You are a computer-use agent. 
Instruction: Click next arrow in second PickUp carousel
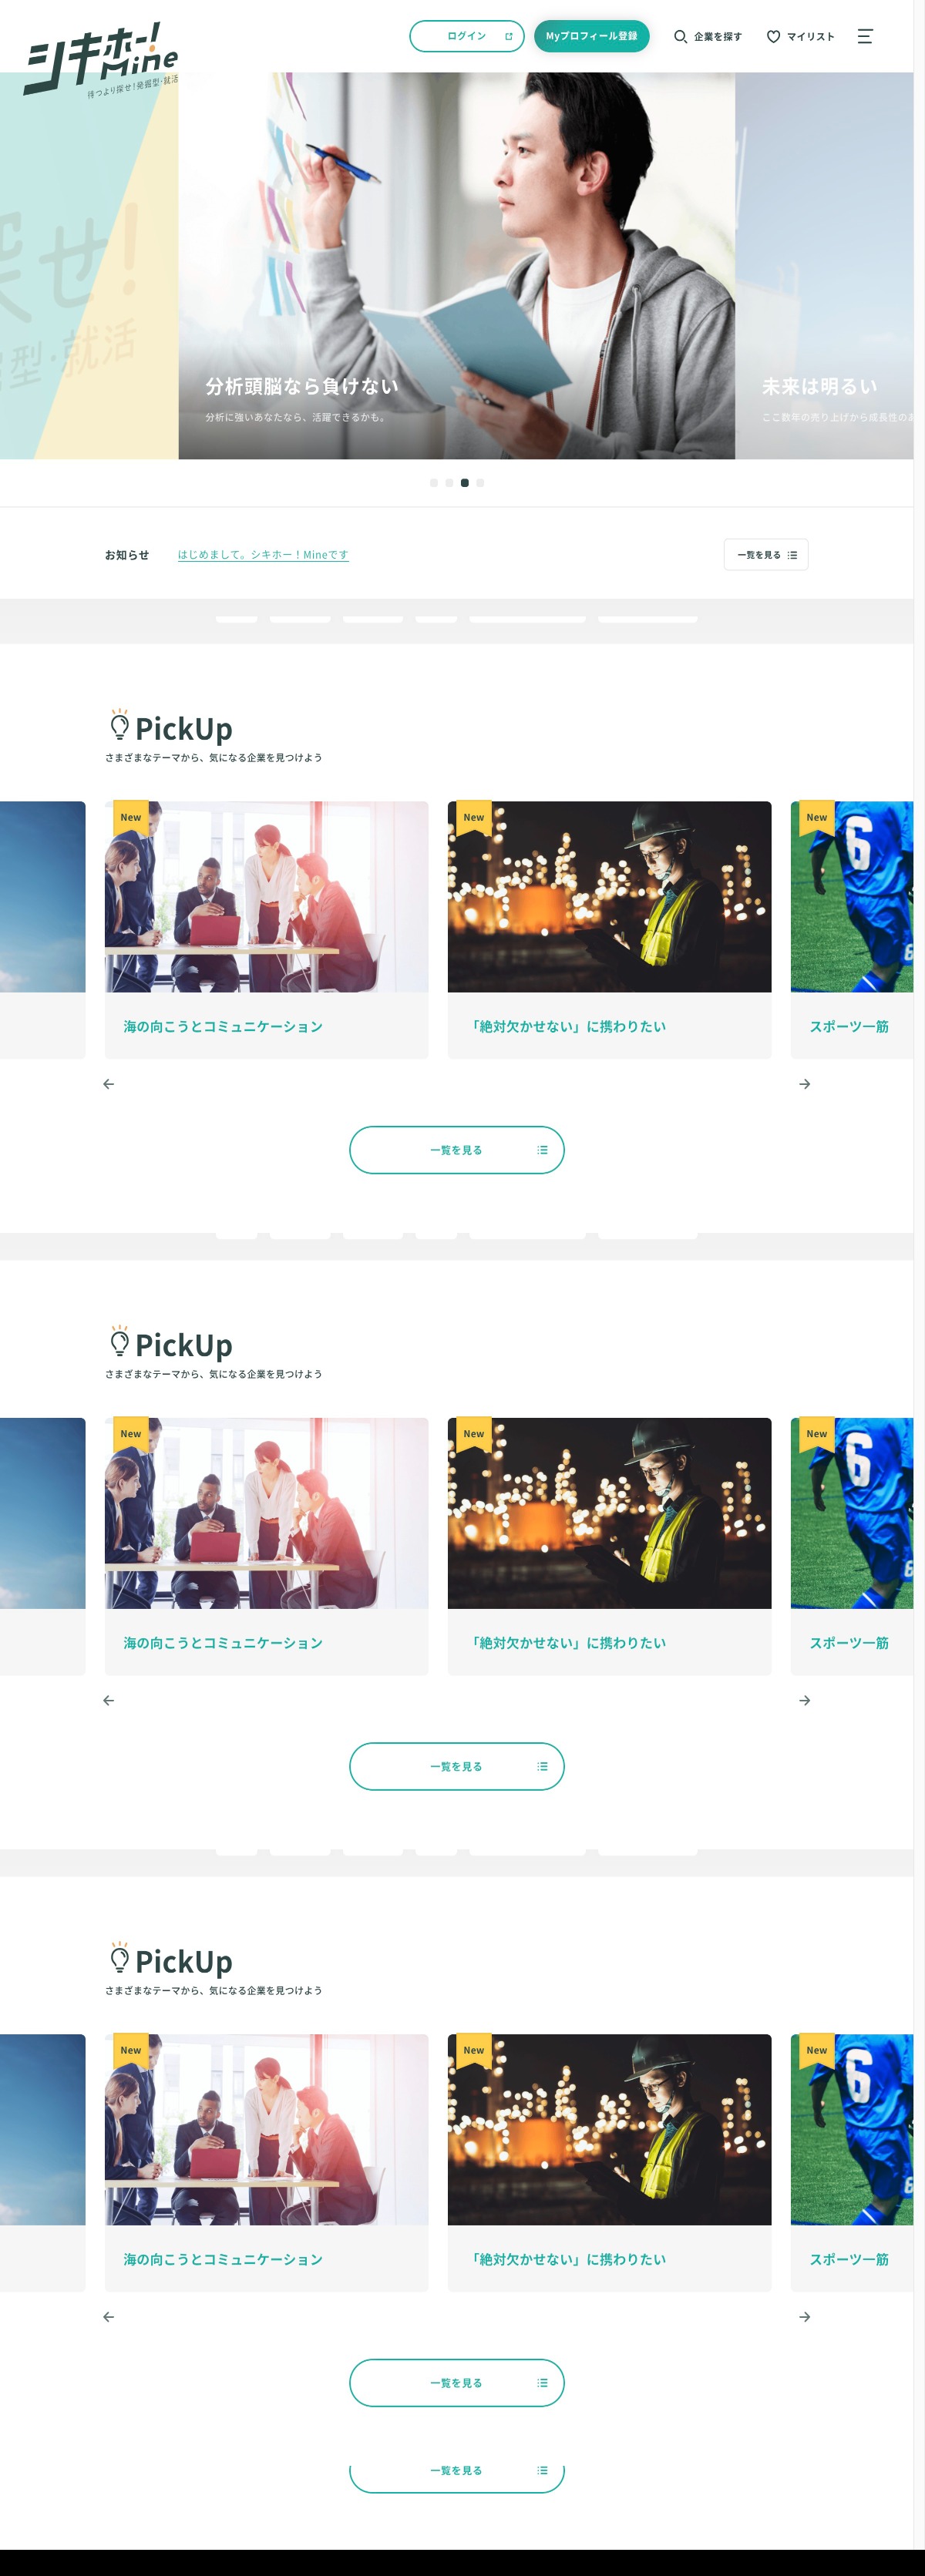pos(805,1700)
